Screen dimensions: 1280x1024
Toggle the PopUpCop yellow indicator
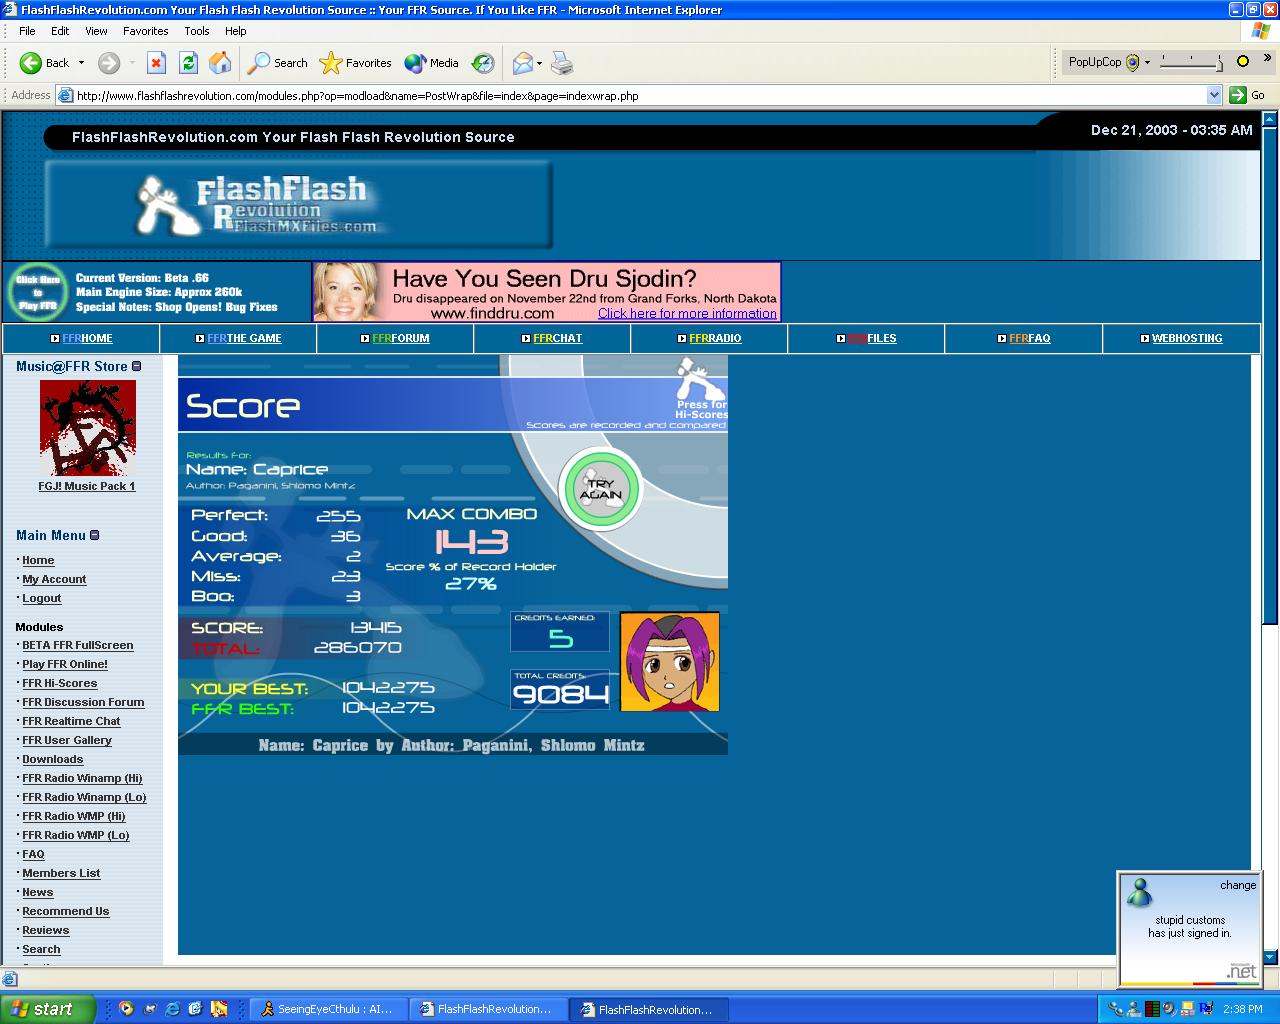click(x=1243, y=62)
